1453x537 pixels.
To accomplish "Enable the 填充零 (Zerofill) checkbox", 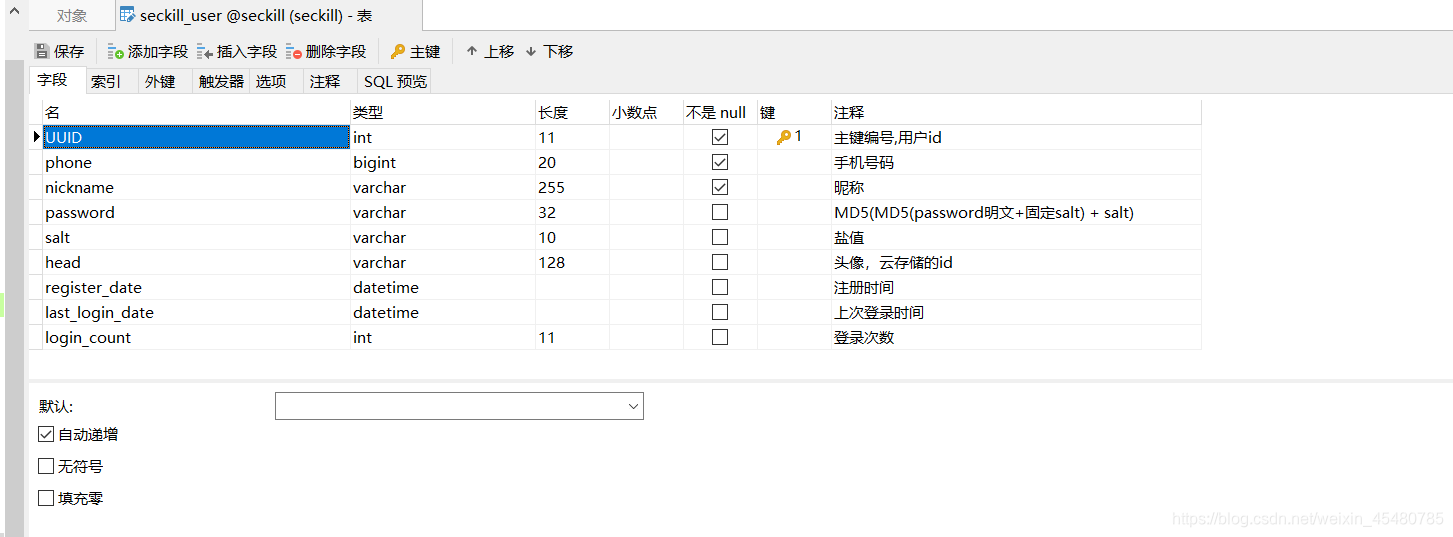I will (46, 498).
